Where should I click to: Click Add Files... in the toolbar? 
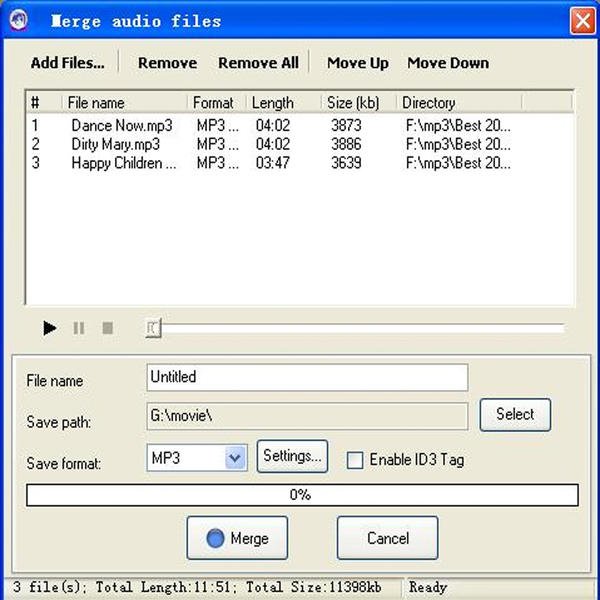pos(67,63)
